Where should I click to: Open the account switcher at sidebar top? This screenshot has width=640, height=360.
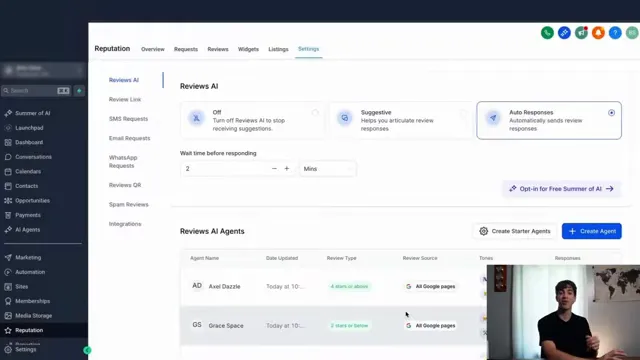coord(43,71)
